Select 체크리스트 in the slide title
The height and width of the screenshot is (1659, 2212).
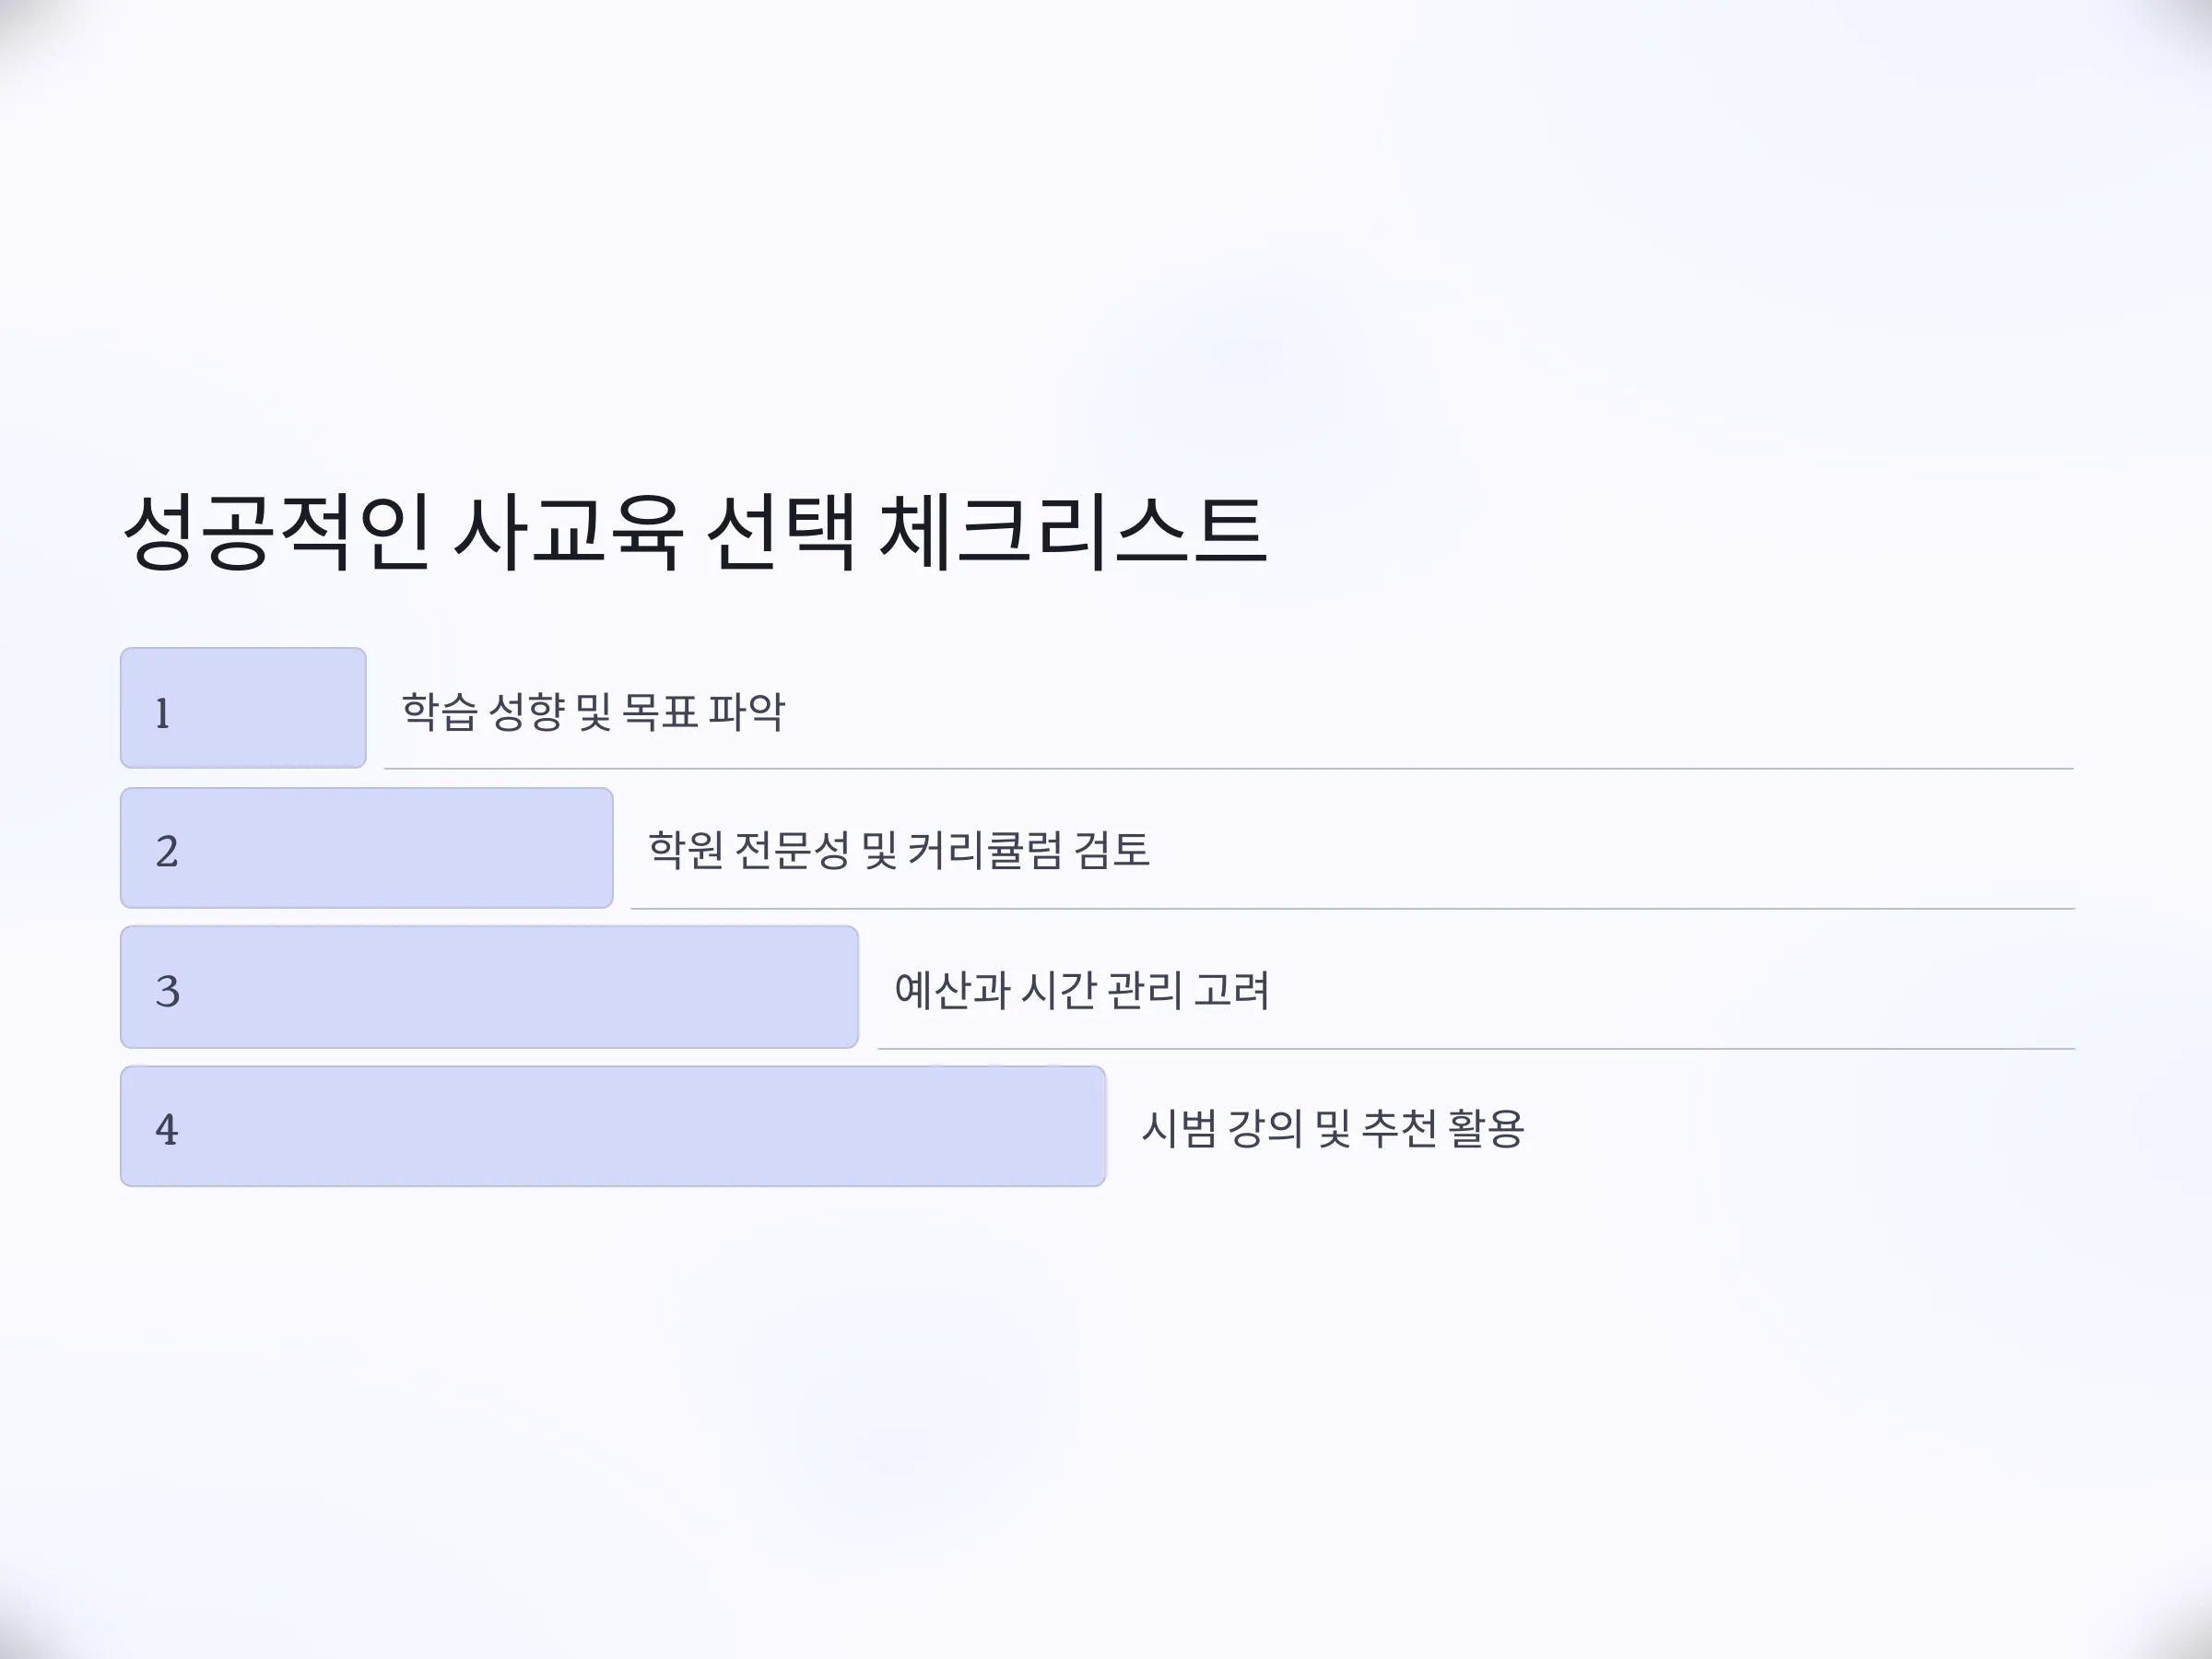coord(1073,532)
